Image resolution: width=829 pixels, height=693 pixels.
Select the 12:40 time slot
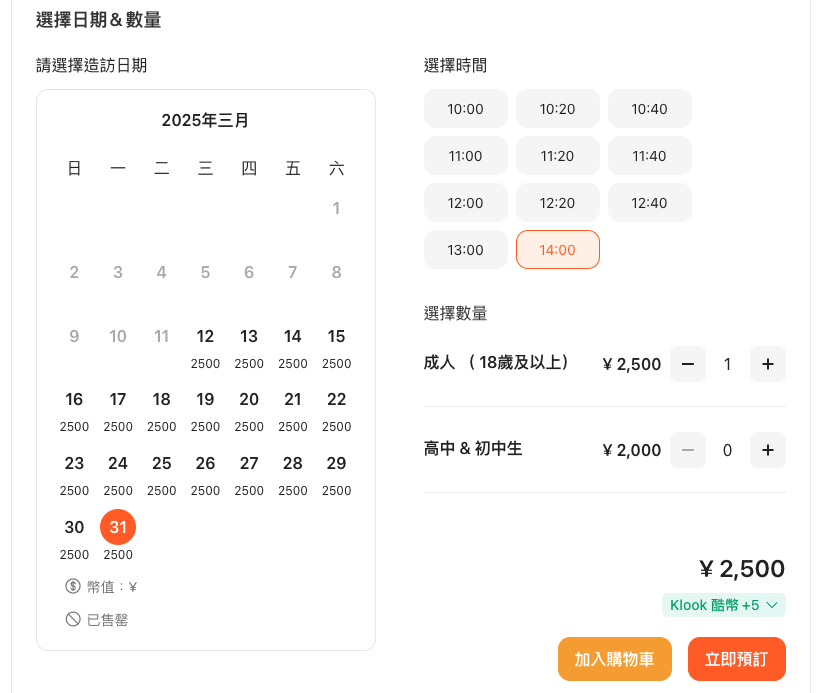coord(649,202)
